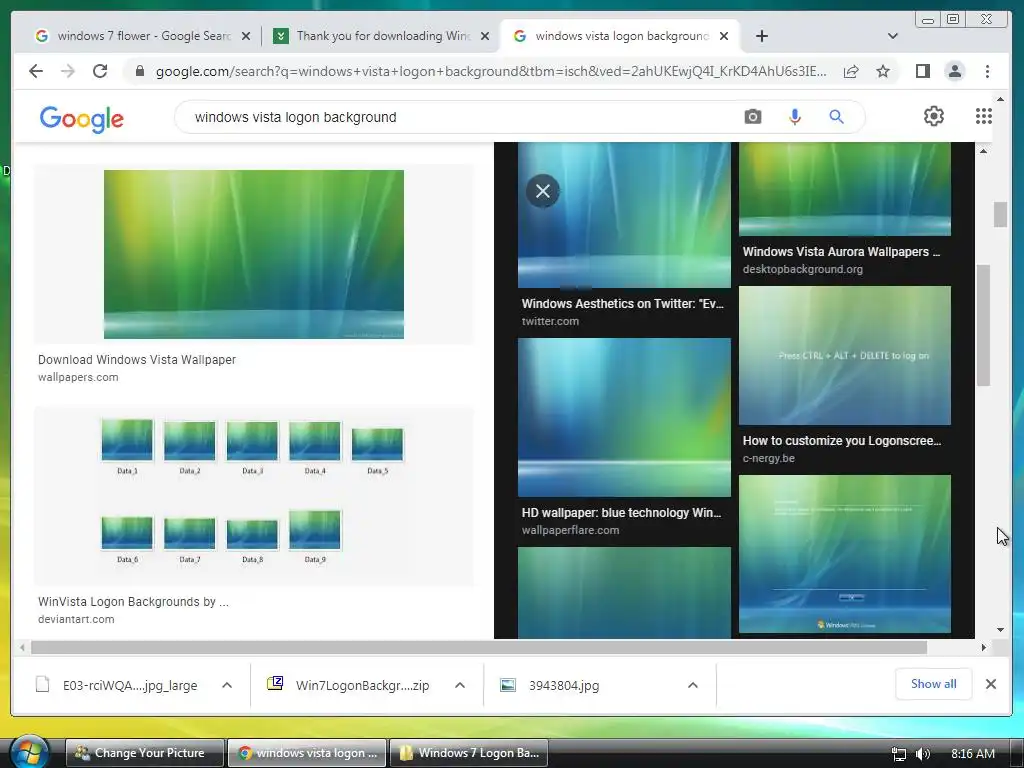Share this page using share icon
1024x768 pixels.
(x=850, y=71)
